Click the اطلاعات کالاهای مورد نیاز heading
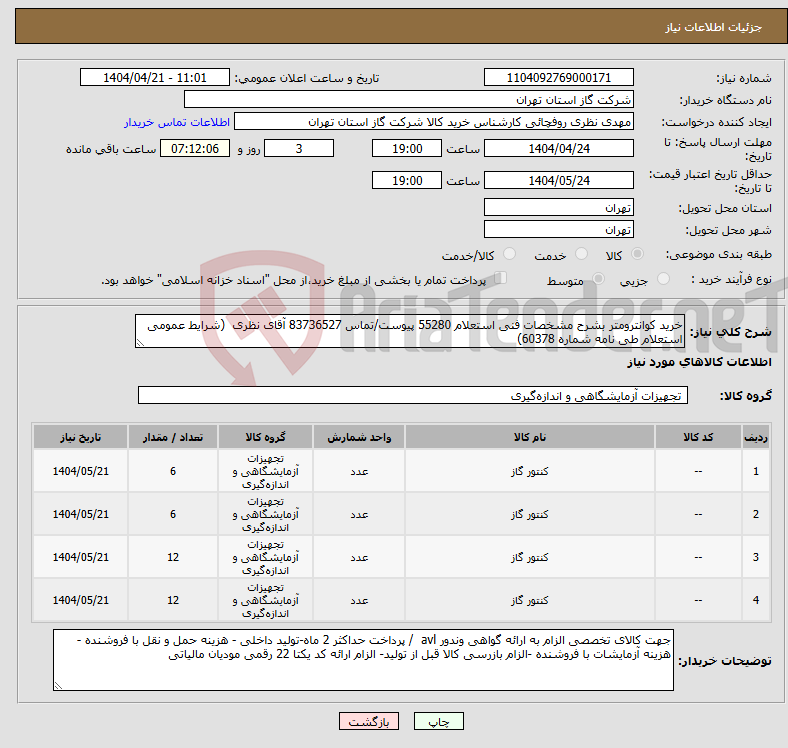Image resolution: width=788 pixels, height=748 pixels. [x=699, y=362]
